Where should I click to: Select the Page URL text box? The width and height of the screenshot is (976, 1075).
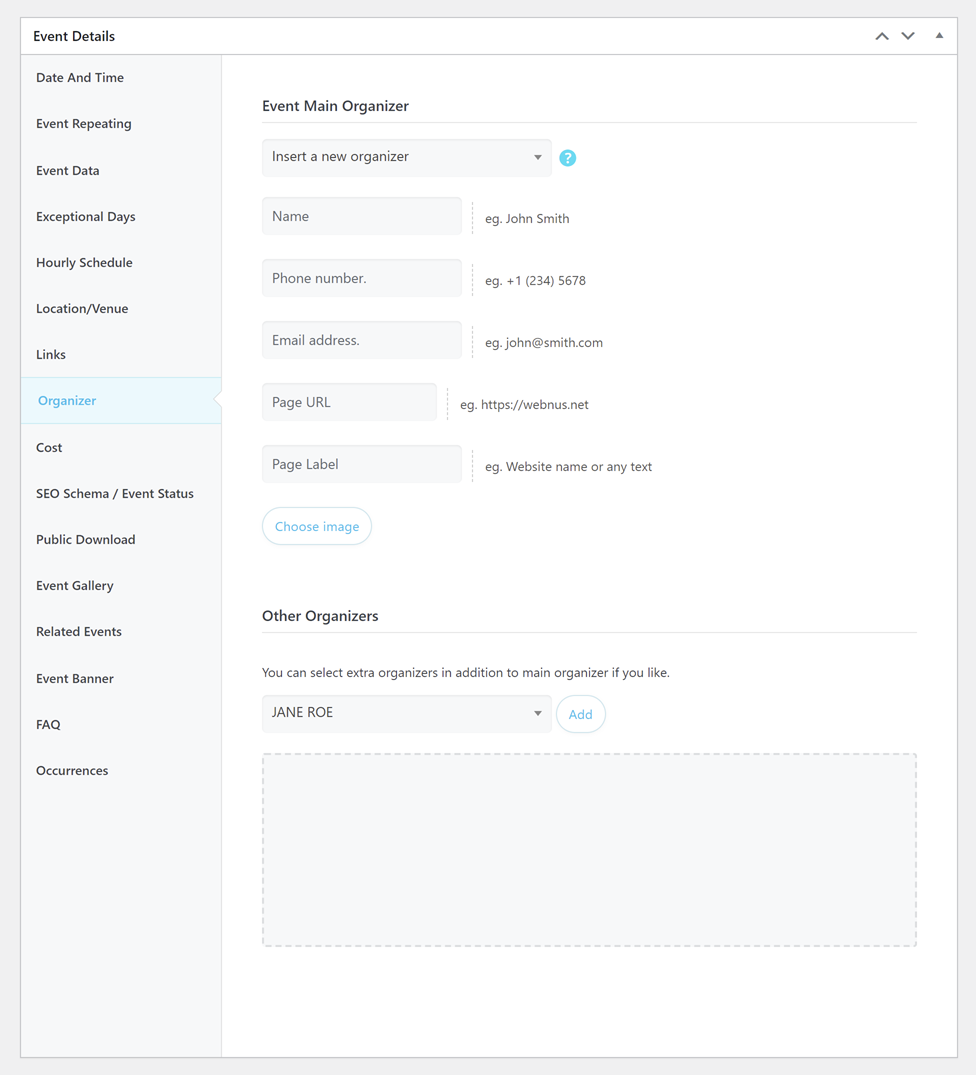point(349,403)
